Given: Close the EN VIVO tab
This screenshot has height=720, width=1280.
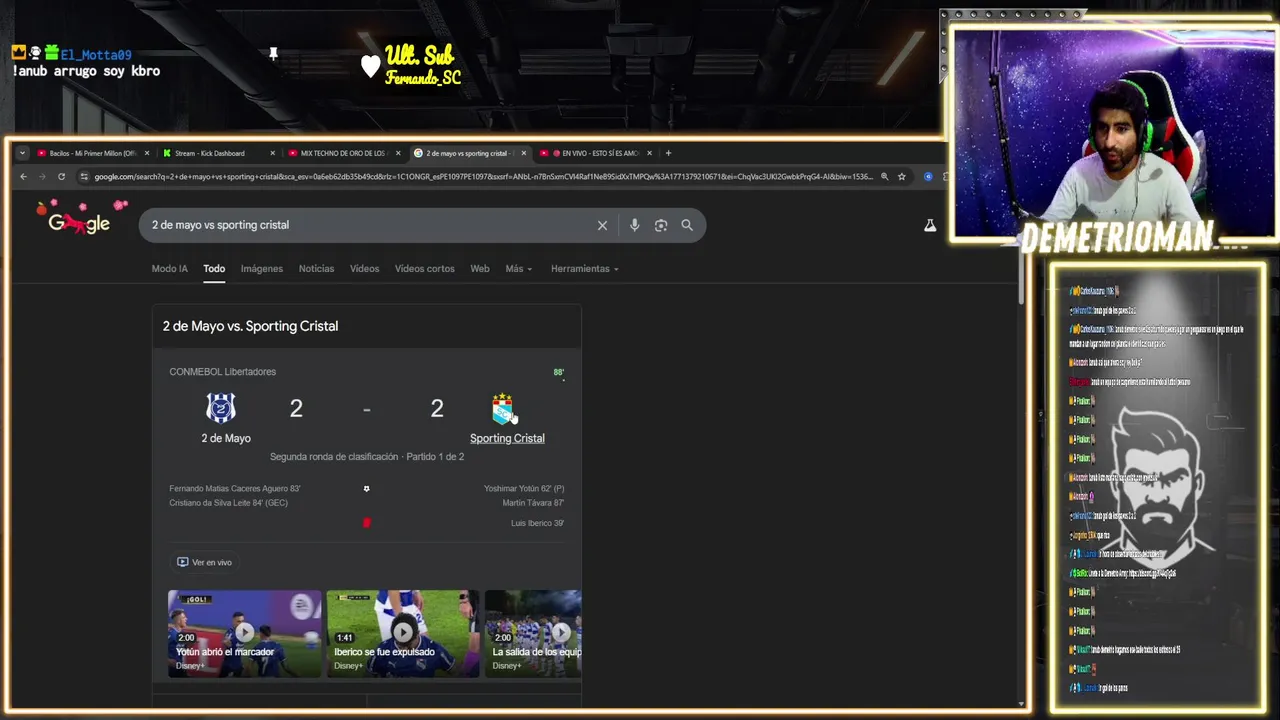Looking at the screenshot, I should pos(650,153).
